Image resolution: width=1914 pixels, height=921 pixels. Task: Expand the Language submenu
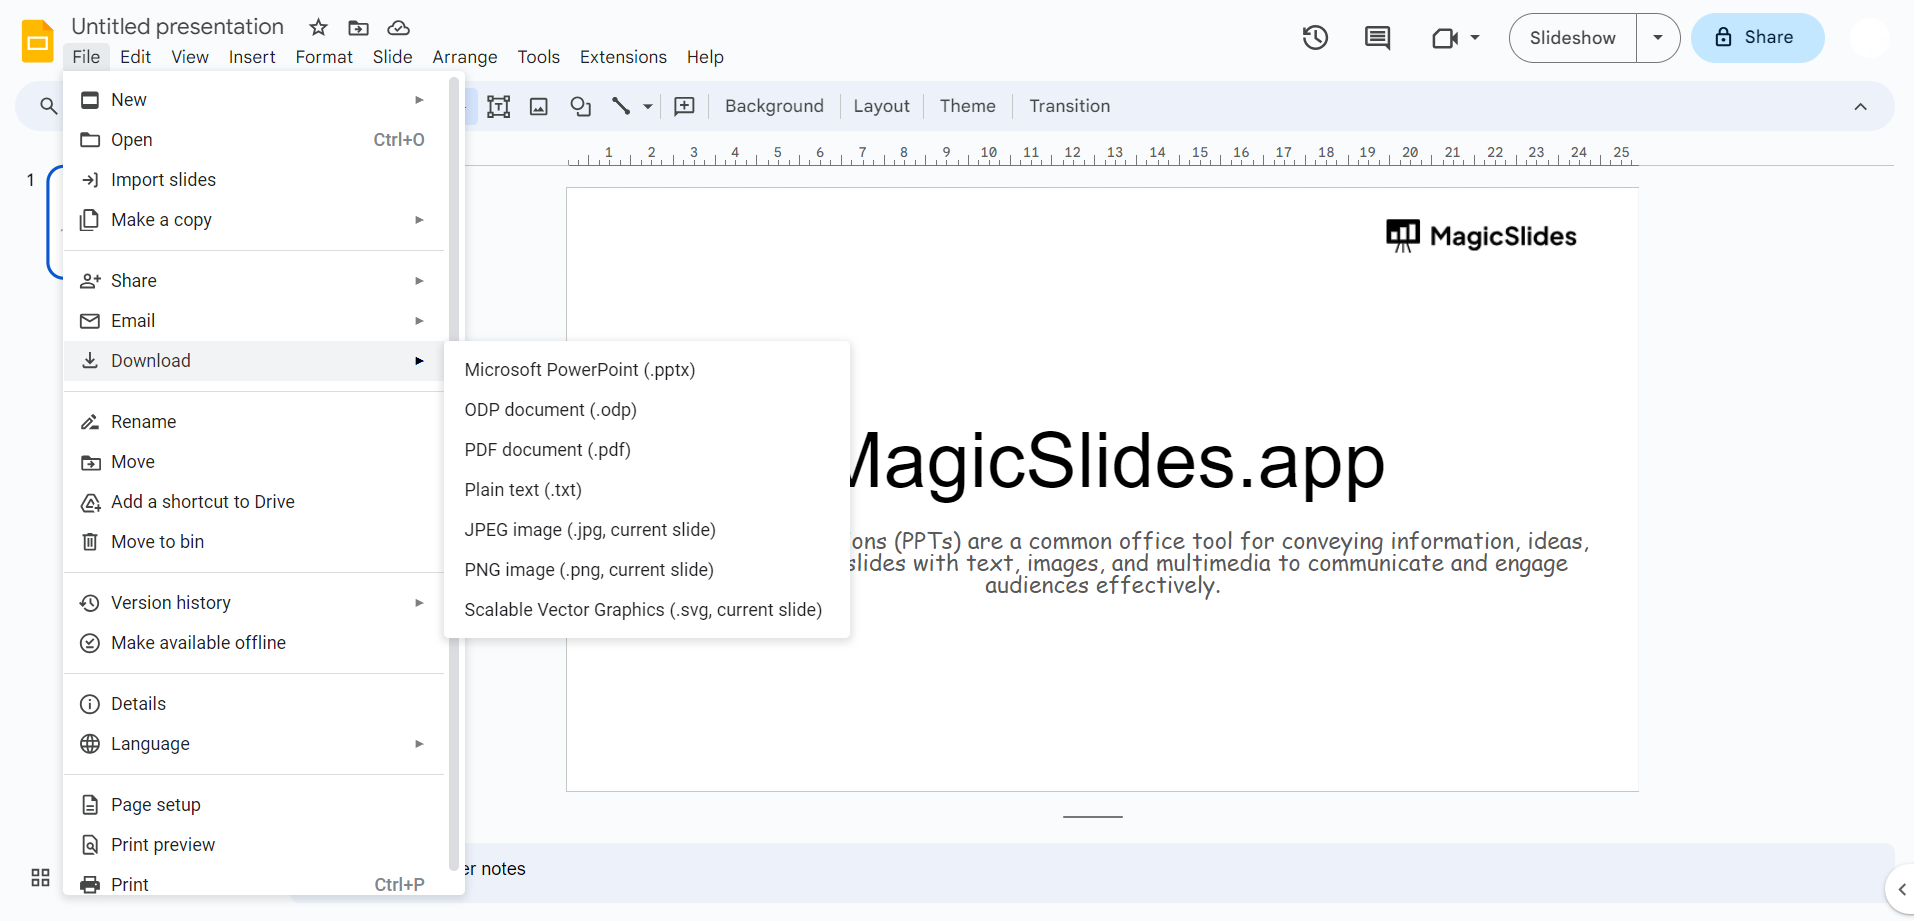[419, 744]
